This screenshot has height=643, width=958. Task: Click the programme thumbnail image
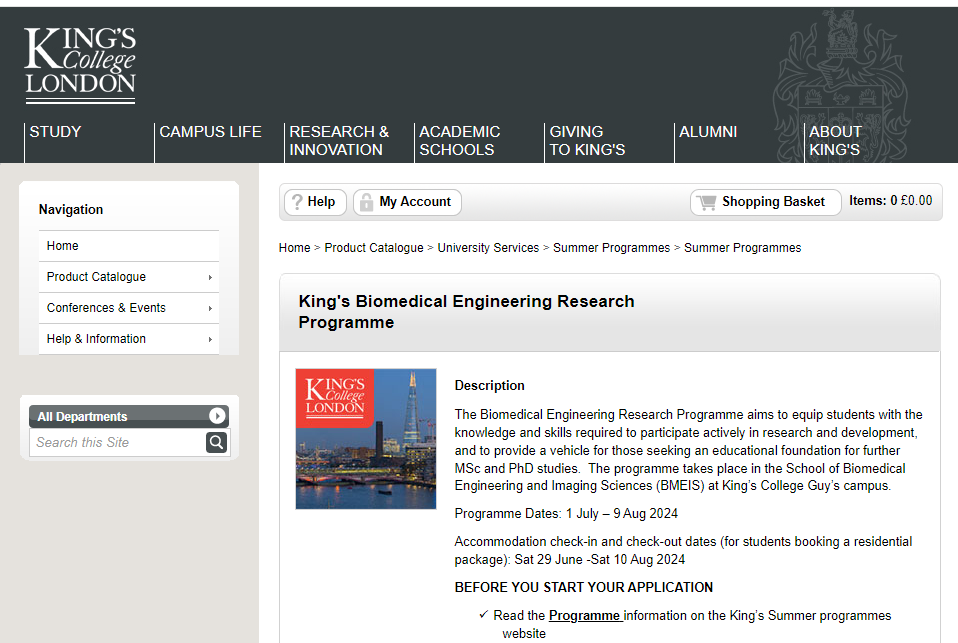pyautogui.click(x=366, y=439)
